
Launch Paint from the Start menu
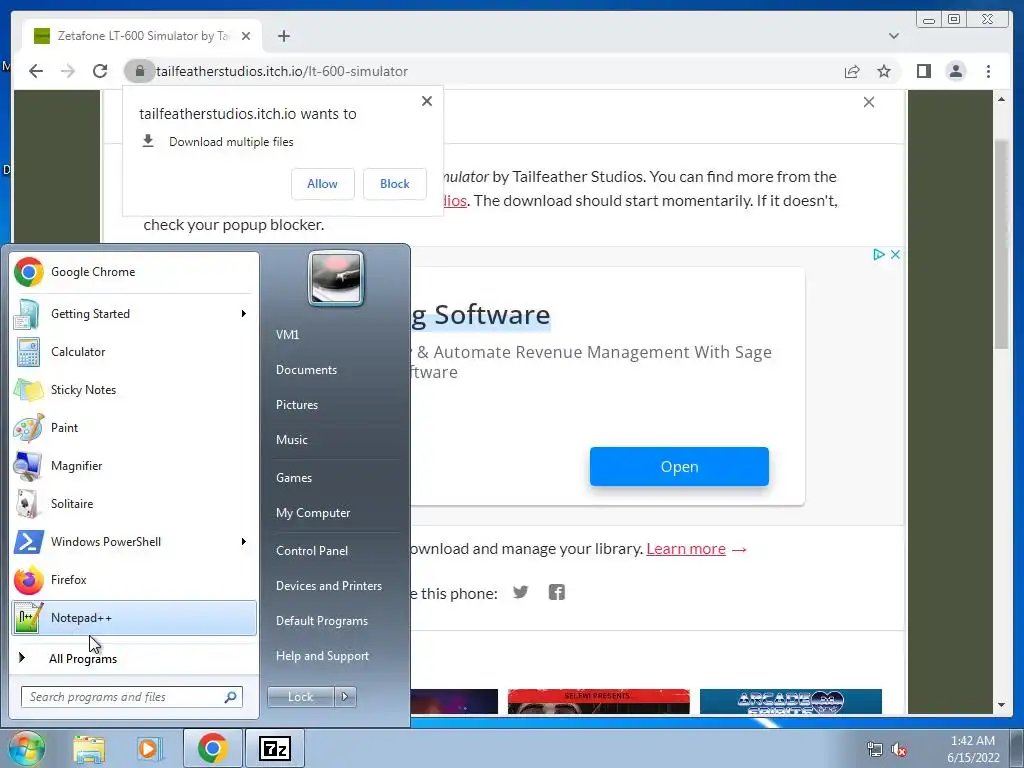click(x=134, y=428)
